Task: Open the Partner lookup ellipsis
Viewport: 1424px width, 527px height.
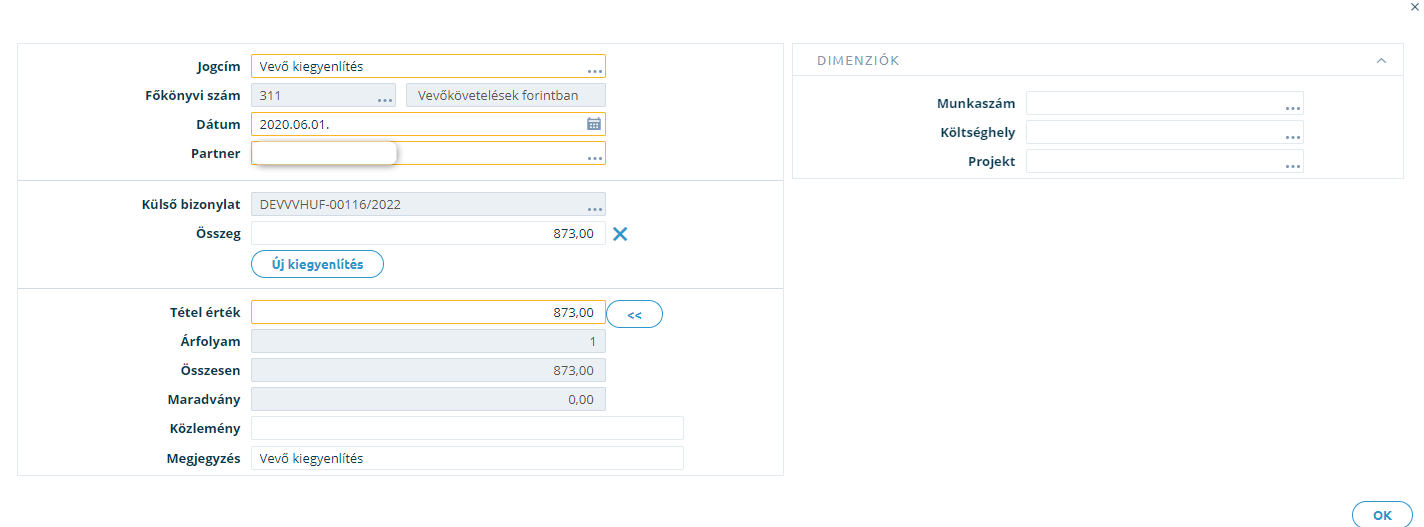Action: [595, 157]
